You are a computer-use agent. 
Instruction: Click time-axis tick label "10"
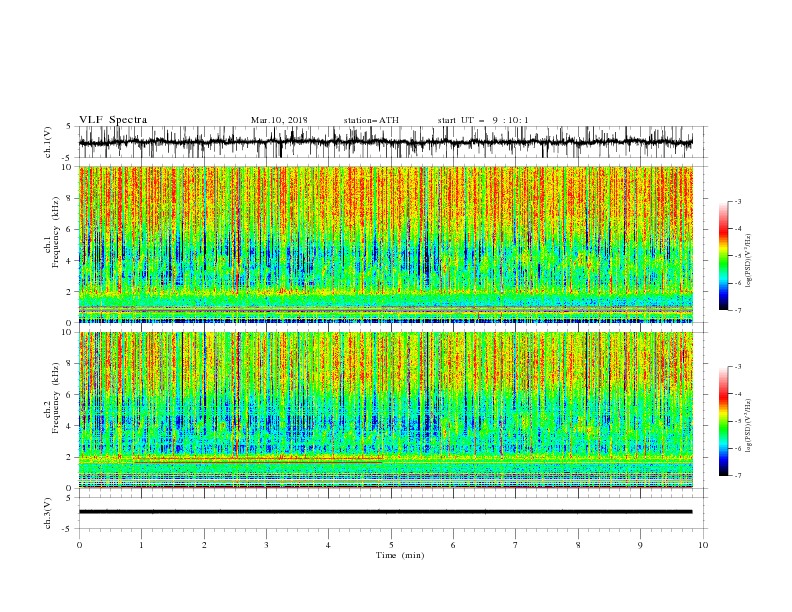pos(703,545)
